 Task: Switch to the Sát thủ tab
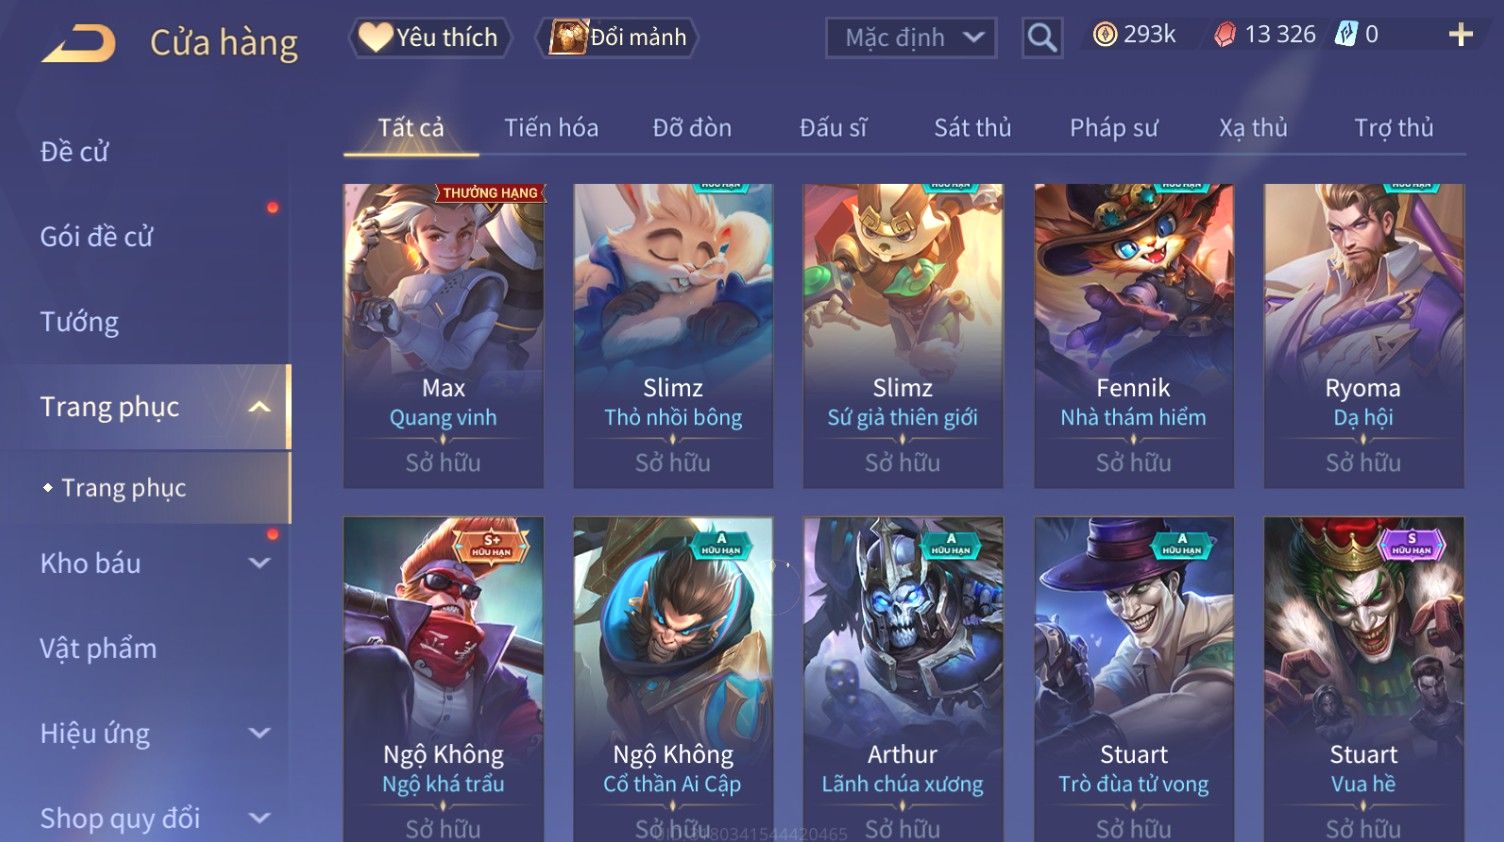(x=972, y=128)
